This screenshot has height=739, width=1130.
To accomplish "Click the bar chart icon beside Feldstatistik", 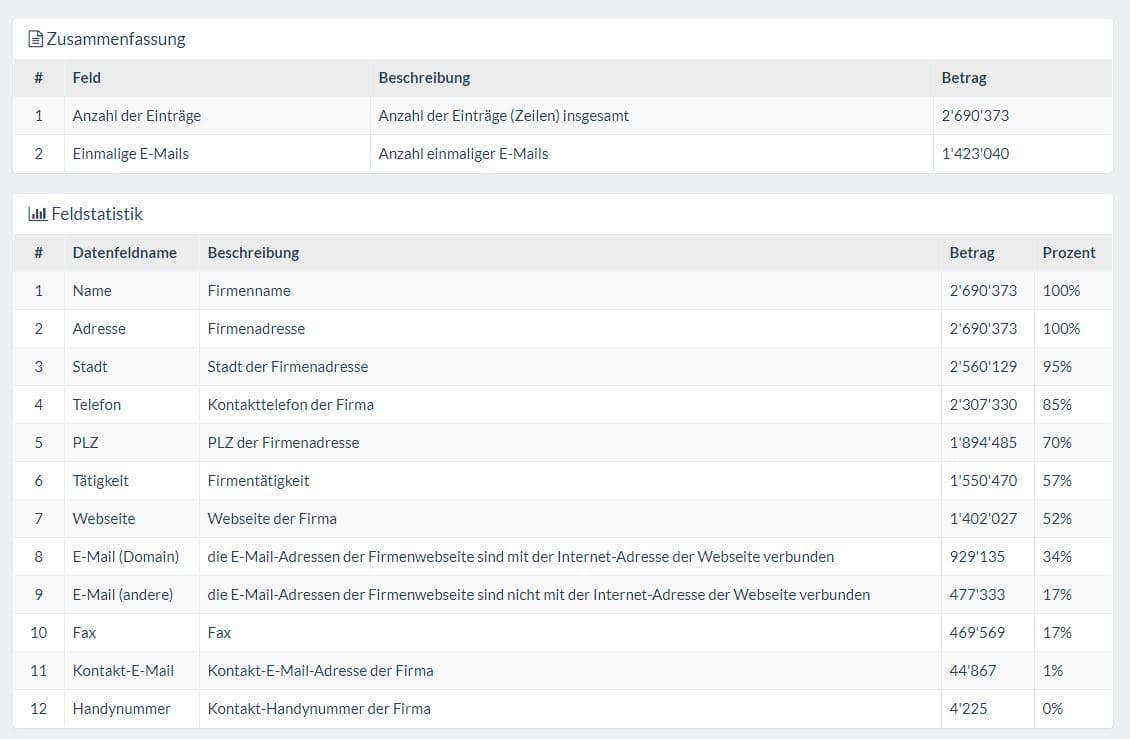I will tap(38, 214).
